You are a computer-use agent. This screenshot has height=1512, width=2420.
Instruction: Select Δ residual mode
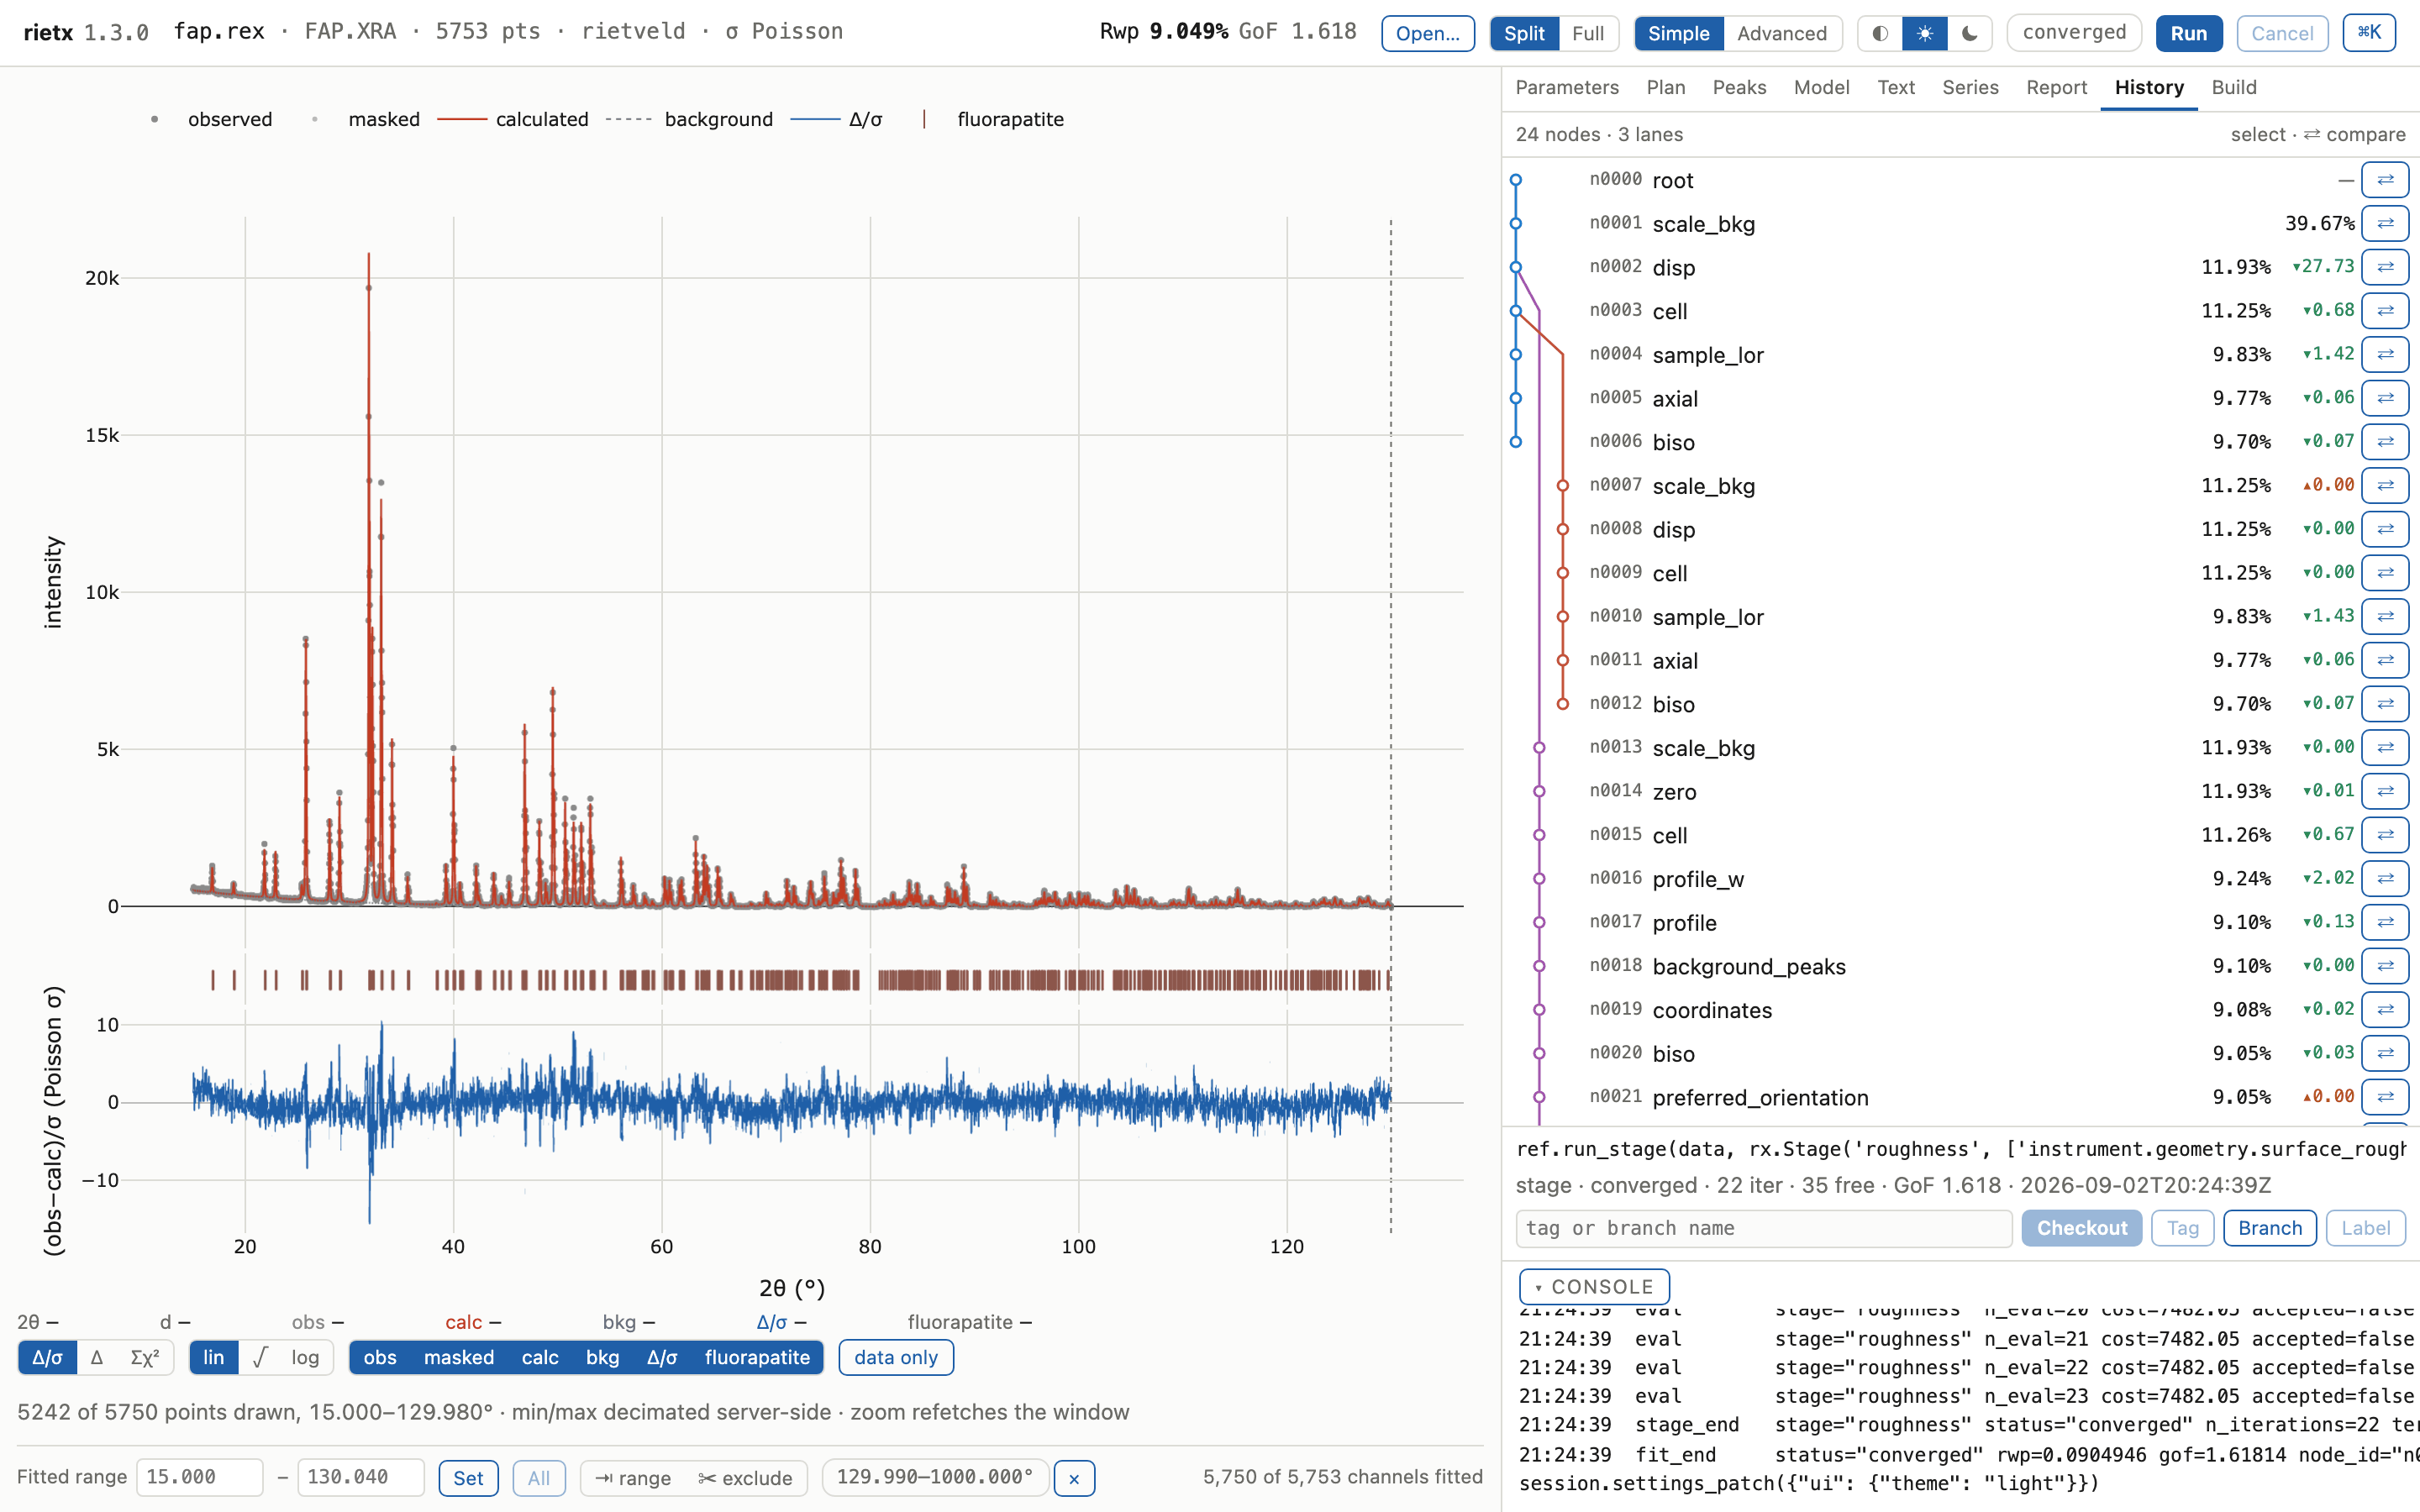click(97, 1357)
